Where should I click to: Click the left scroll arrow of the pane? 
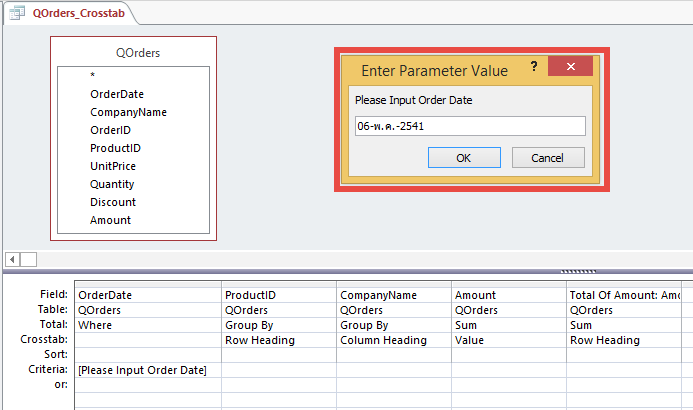[11, 259]
